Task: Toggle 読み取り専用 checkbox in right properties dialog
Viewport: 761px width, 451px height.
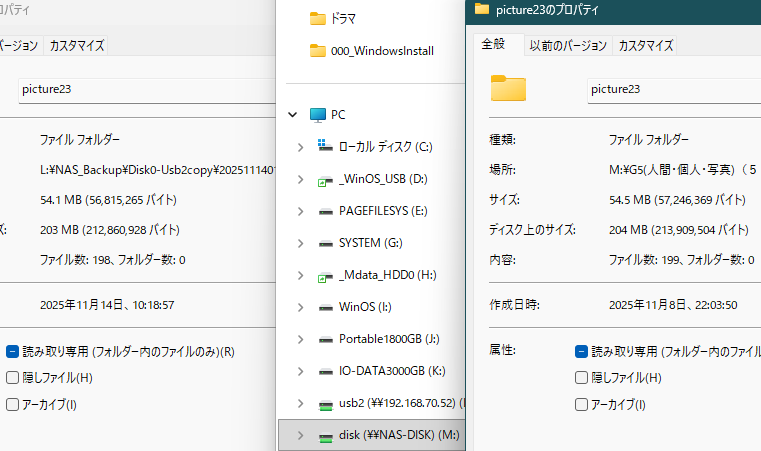Action: (x=582, y=352)
